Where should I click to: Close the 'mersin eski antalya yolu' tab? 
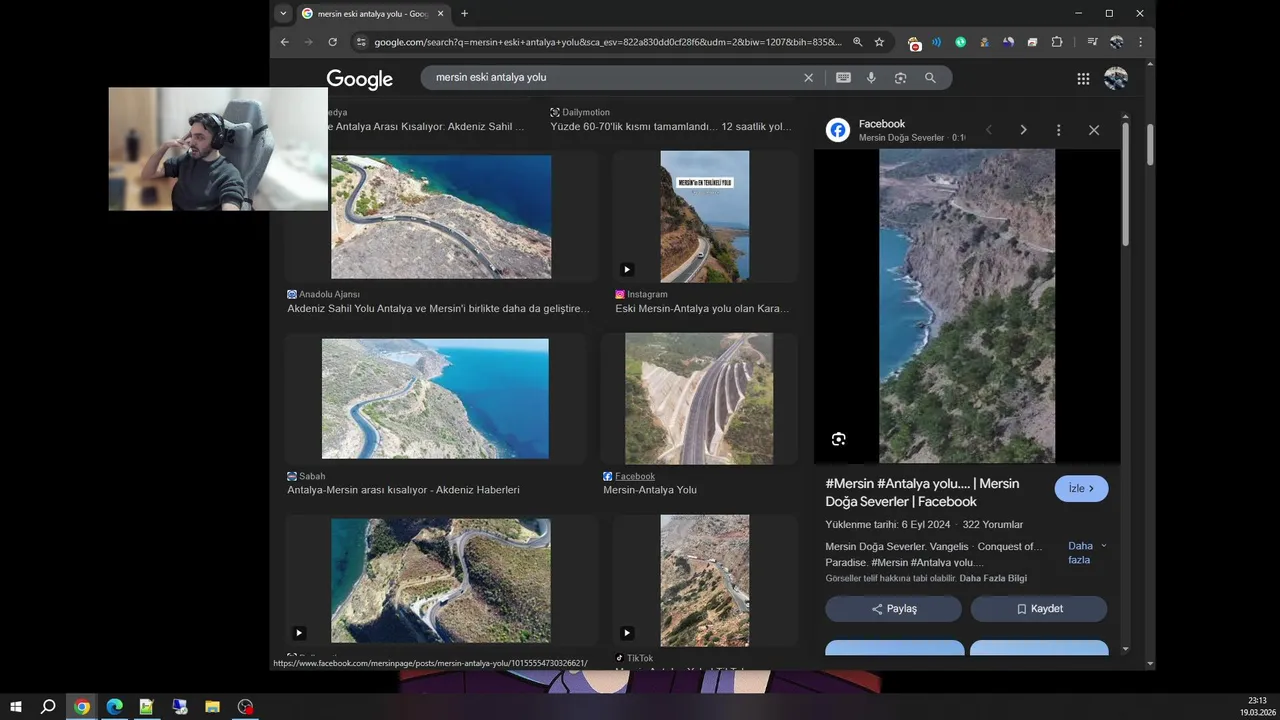pos(440,14)
